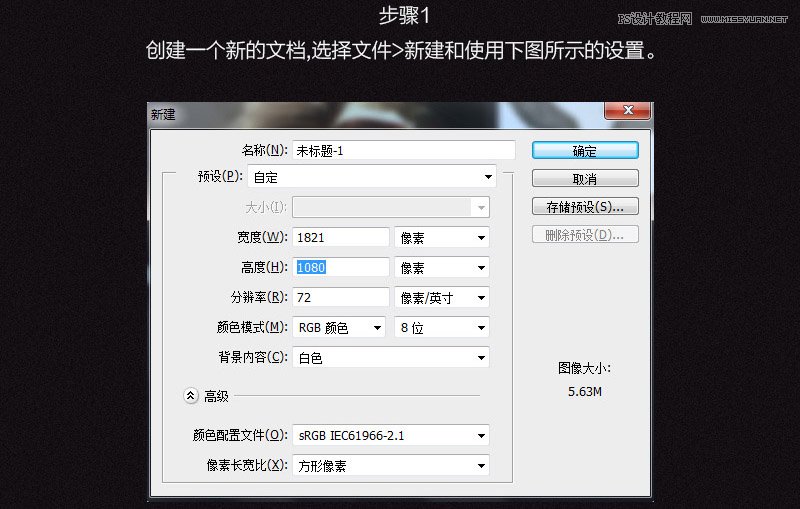This screenshot has width=800, height=509.
Task: Open the 预设 (Preset) dropdown
Action: (394, 177)
